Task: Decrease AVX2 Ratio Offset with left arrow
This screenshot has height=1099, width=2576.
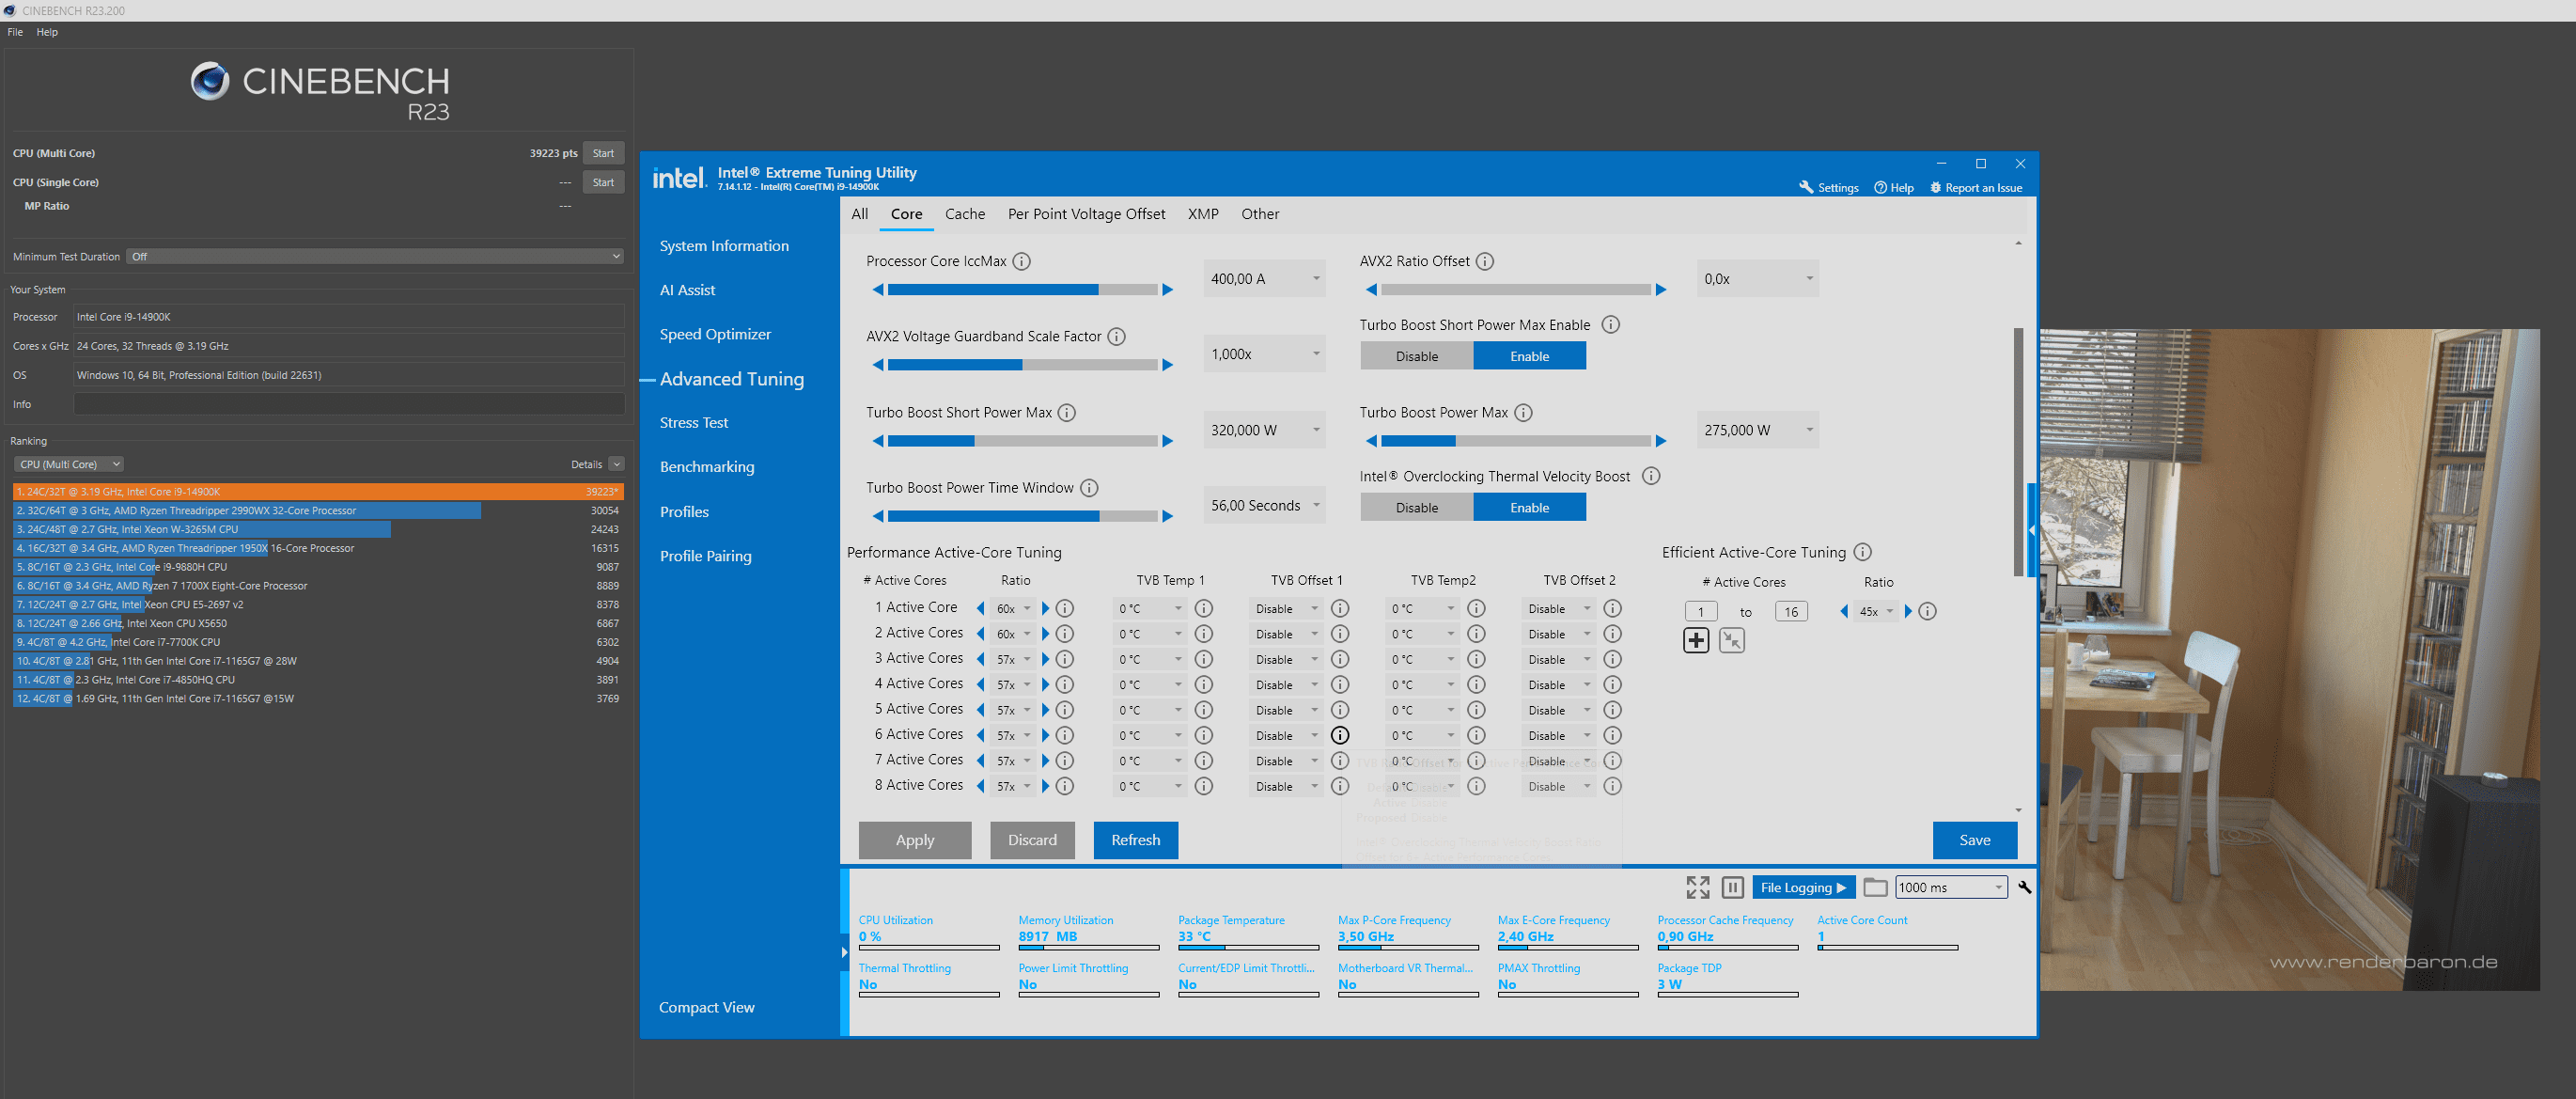Action: click(x=1371, y=290)
